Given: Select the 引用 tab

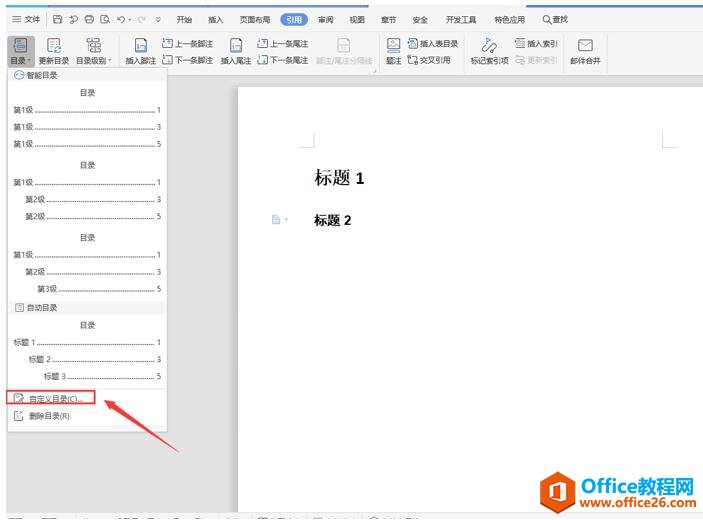Looking at the screenshot, I should coord(294,20).
